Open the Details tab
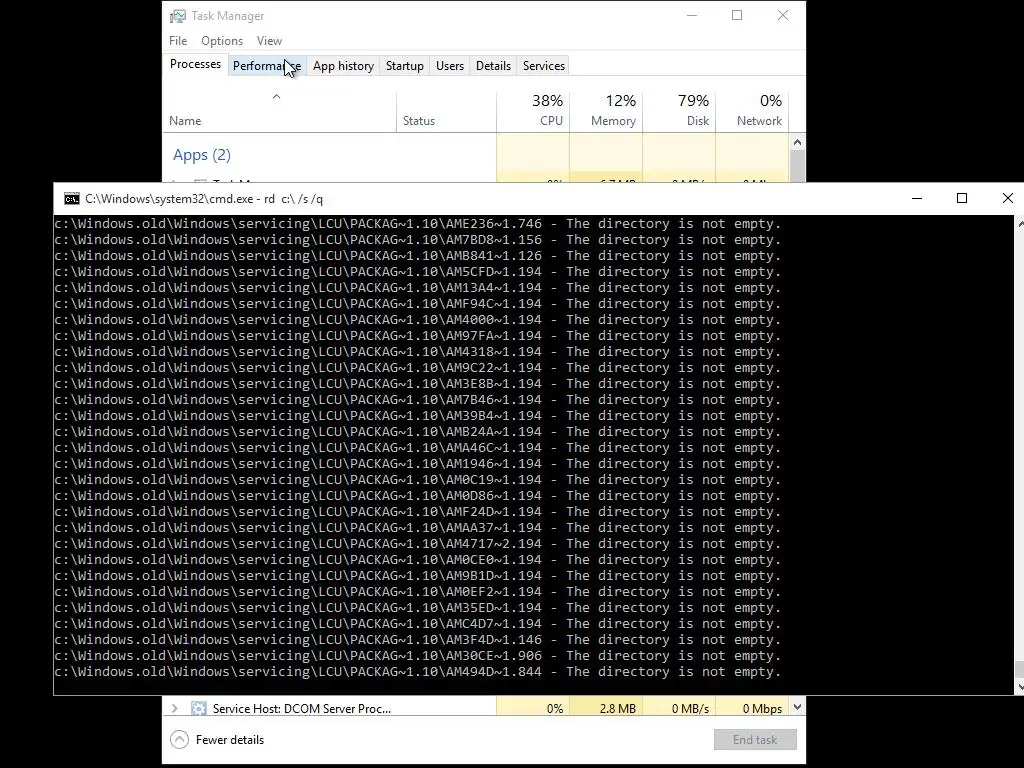 click(x=493, y=65)
